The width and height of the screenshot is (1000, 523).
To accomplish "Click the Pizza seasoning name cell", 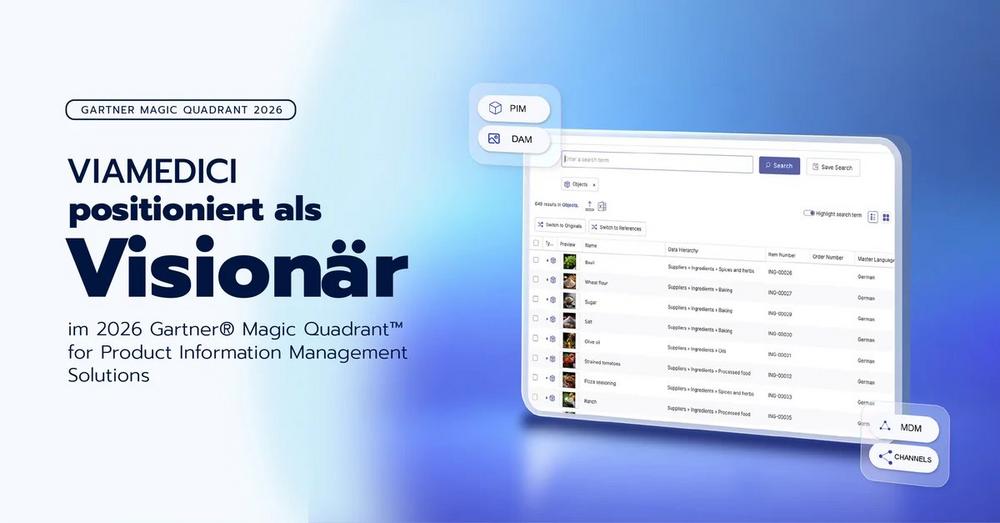I will pyautogui.click(x=600, y=382).
